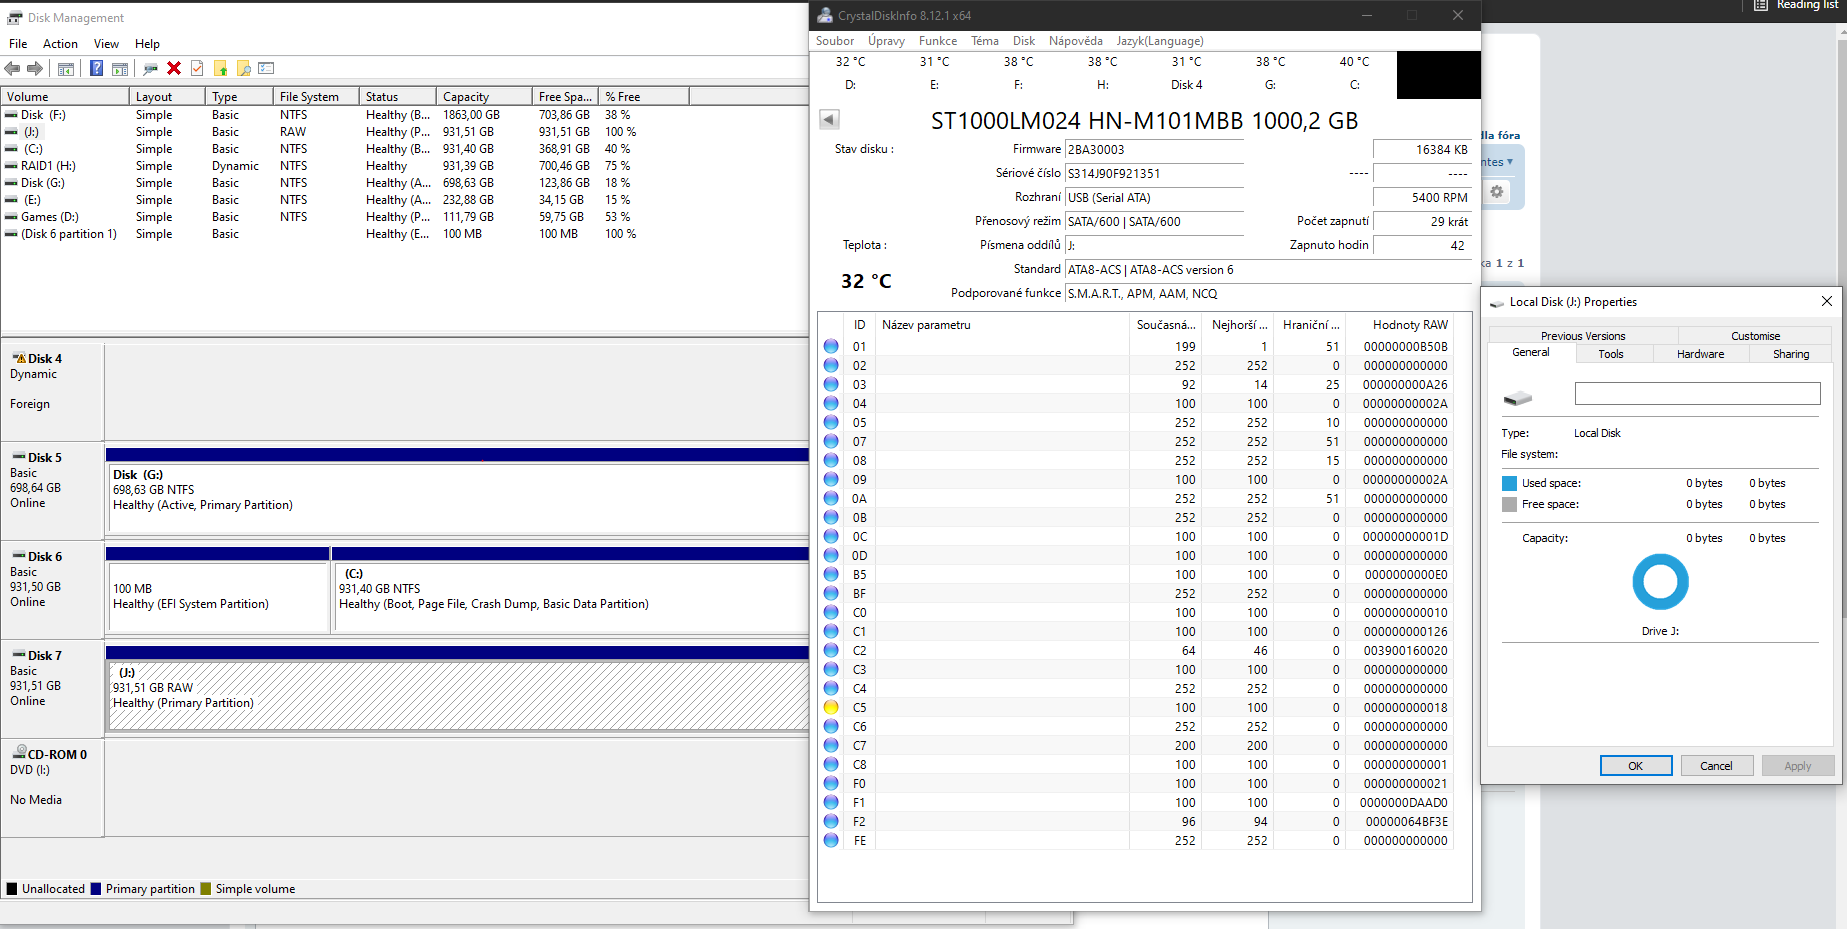Toggle the action pane toolbar icon

point(120,68)
